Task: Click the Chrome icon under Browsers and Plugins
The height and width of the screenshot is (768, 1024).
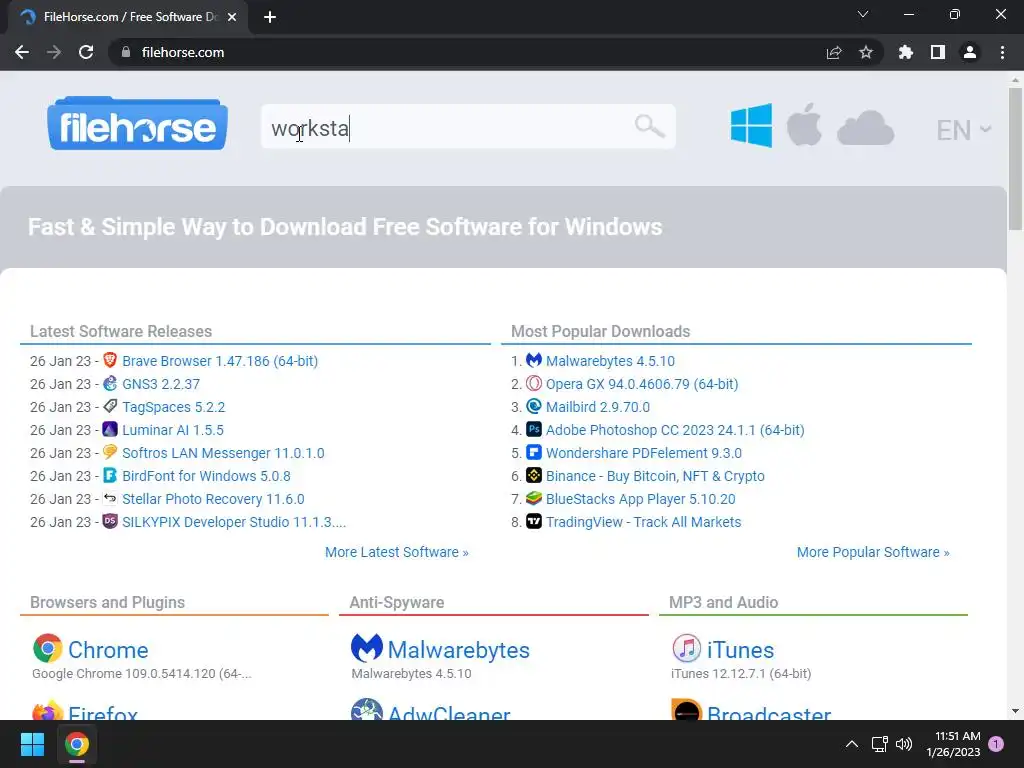Action: click(48, 648)
